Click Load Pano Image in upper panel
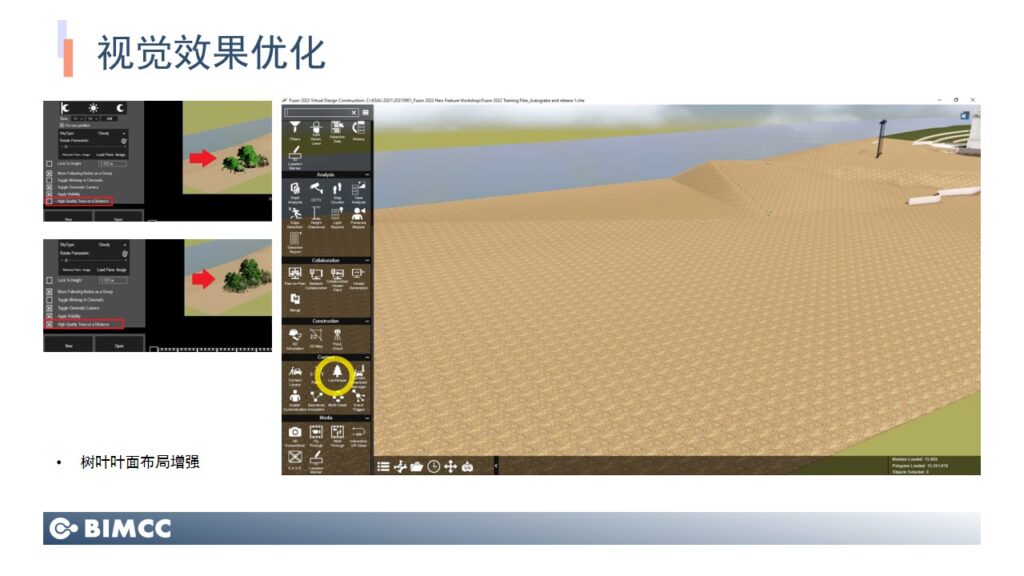The width and height of the screenshot is (1024, 576). 111,155
